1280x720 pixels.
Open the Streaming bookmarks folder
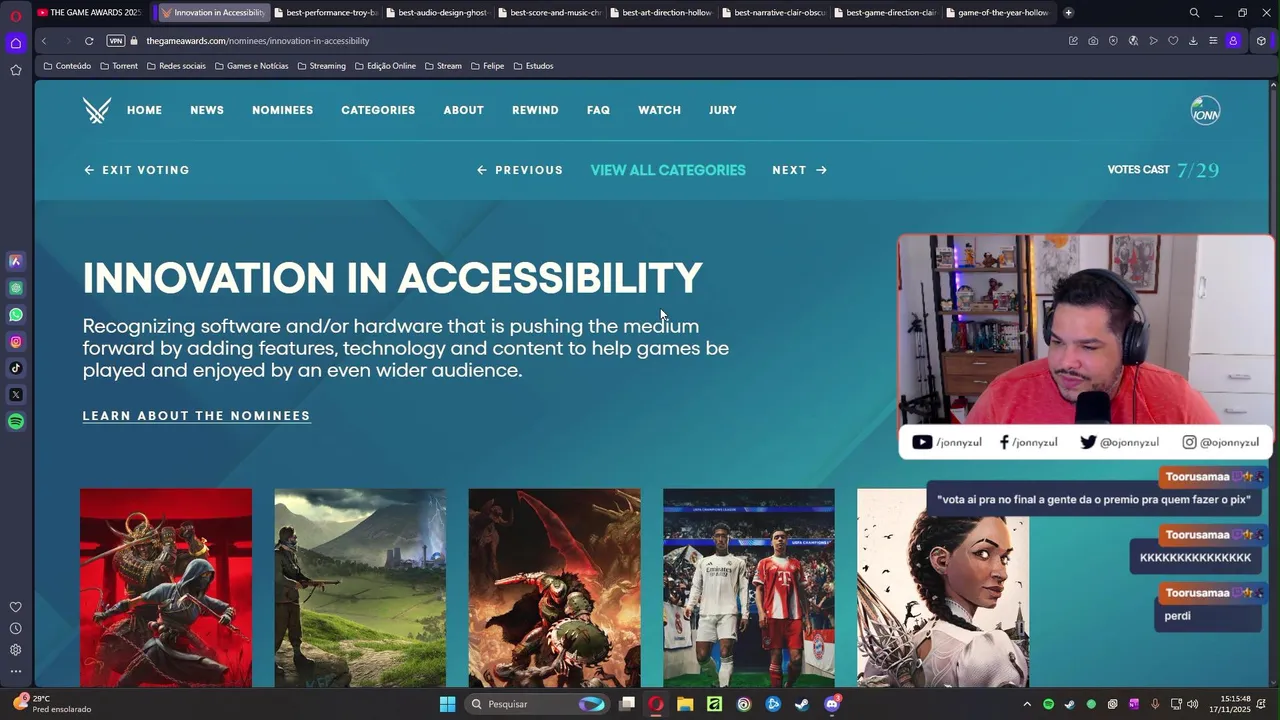click(x=321, y=66)
